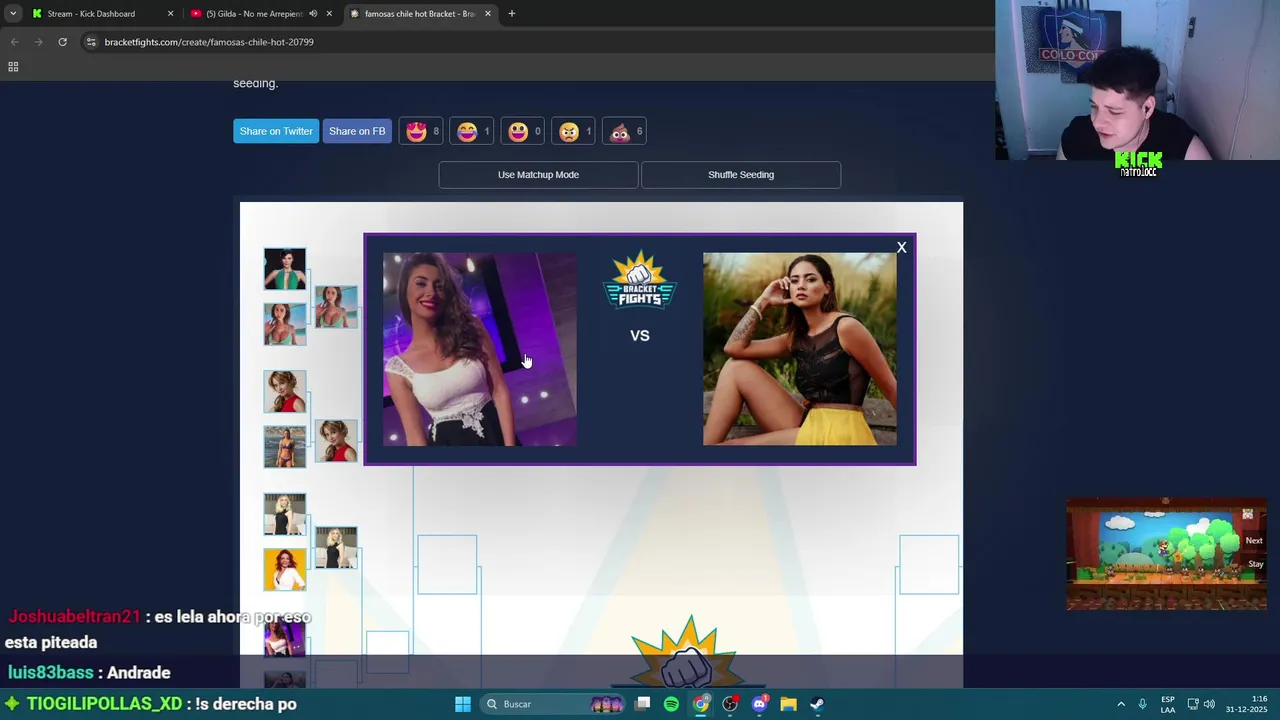This screenshot has height=720, width=1280.
Task: Go back to the previous page
Action: click(x=14, y=42)
